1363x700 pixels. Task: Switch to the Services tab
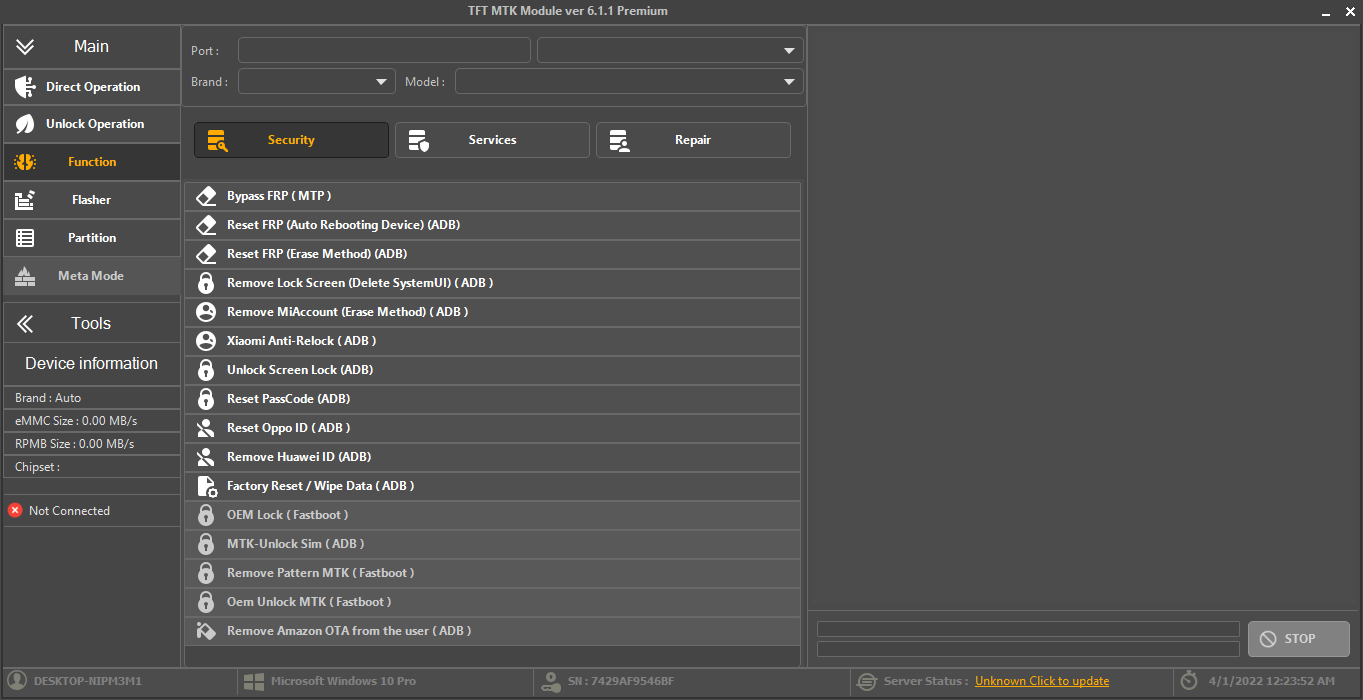click(491, 139)
